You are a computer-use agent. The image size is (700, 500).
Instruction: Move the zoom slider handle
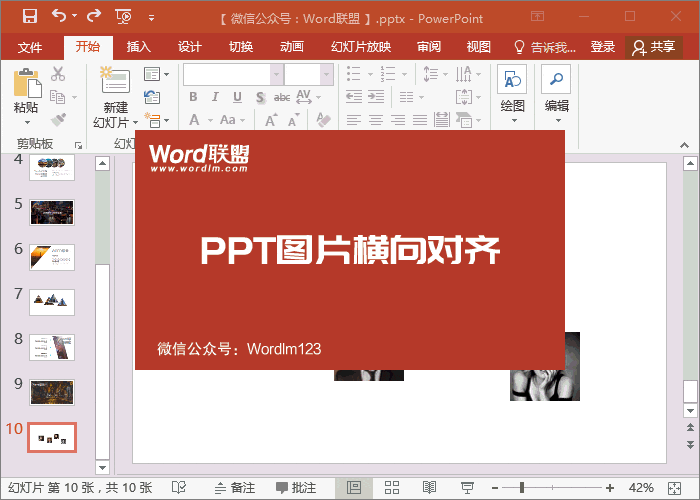[521, 488]
